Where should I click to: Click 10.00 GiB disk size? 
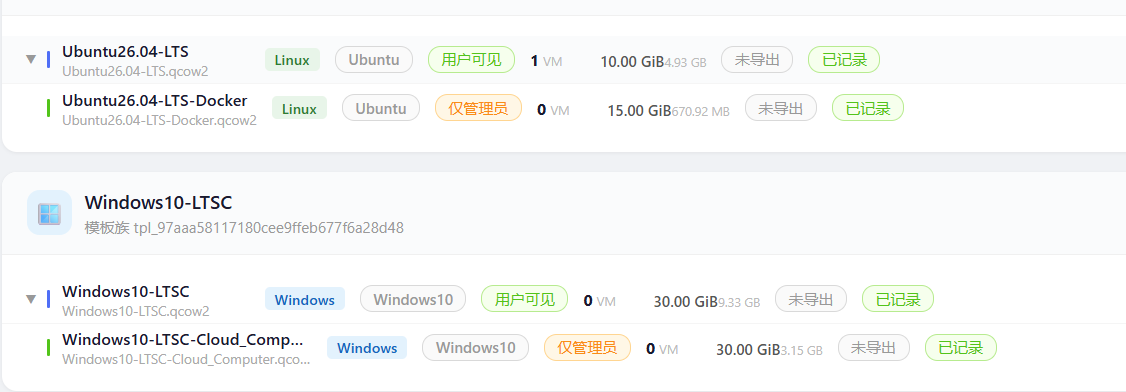632,61
